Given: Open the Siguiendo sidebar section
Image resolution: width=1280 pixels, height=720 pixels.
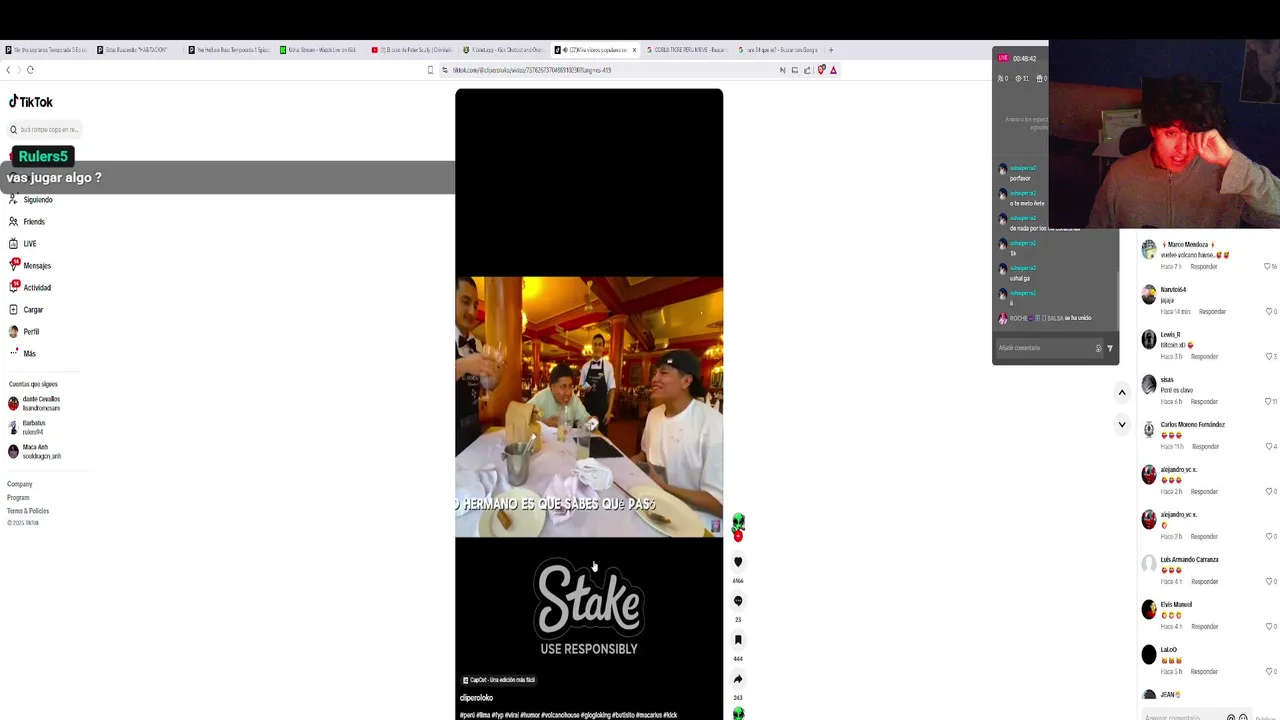Looking at the screenshot, I should pyautogui.click(x=30, y=200).
